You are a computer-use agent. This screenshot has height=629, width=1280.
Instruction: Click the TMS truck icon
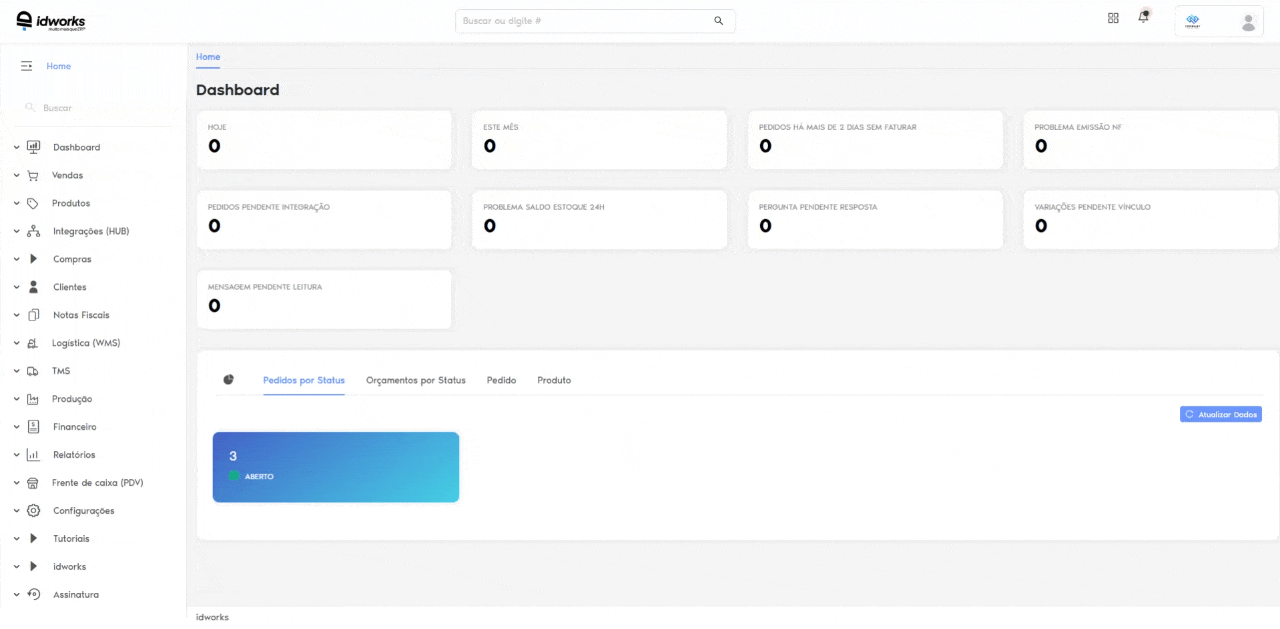coord(33,371)
